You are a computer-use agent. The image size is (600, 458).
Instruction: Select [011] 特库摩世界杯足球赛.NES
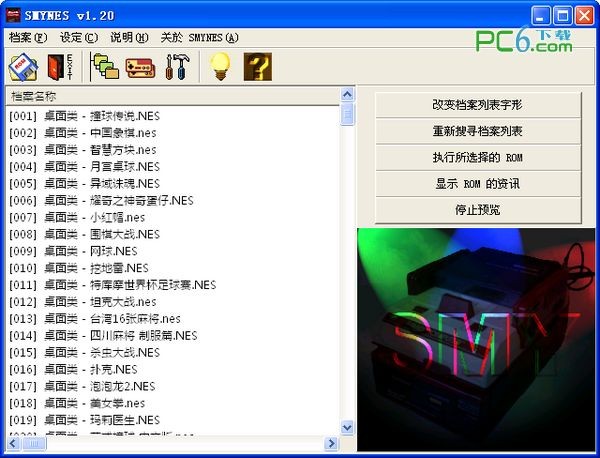112,285
